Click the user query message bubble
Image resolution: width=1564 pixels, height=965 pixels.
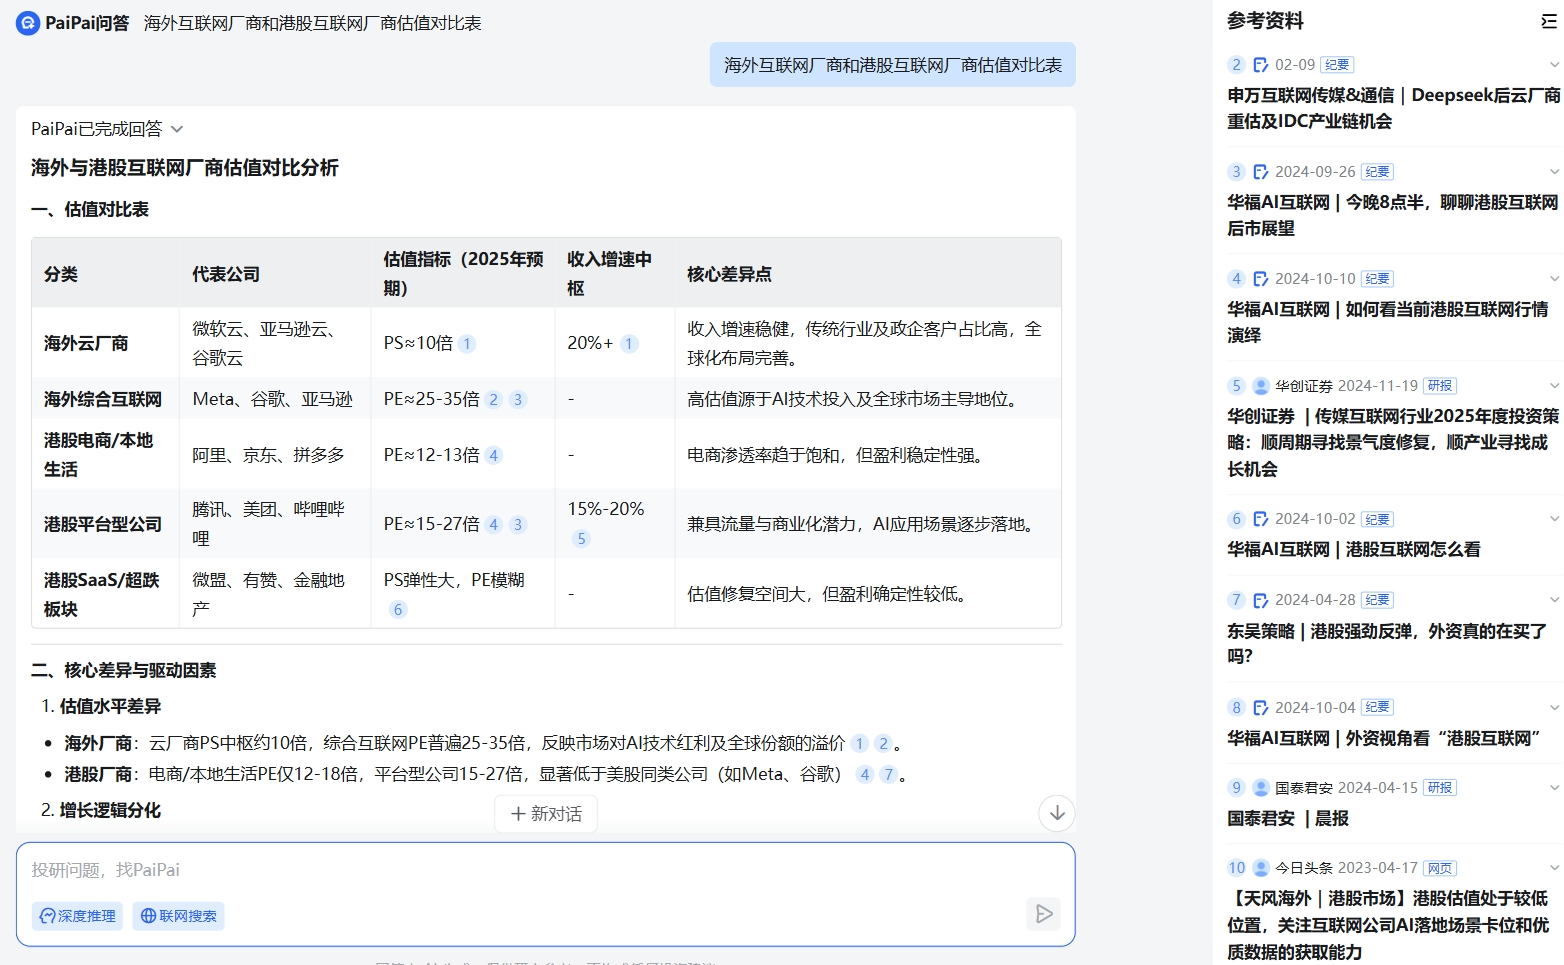[892, 65]
